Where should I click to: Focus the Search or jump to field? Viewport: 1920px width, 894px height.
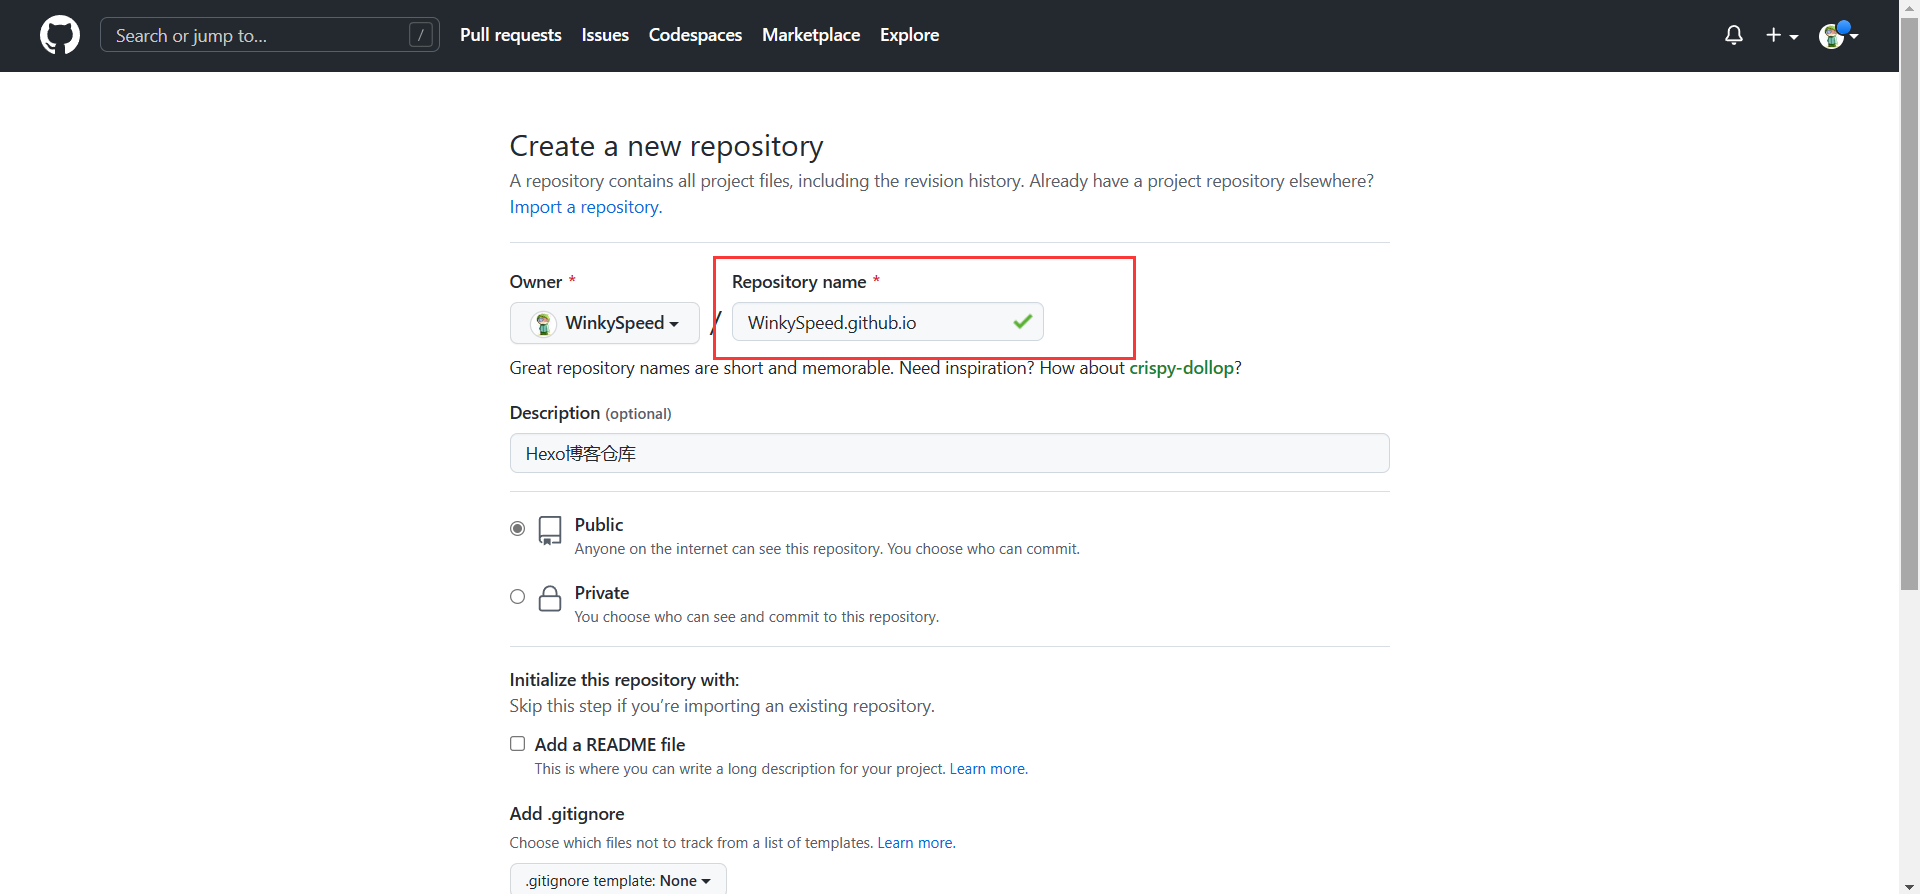[x=270, y=35]
